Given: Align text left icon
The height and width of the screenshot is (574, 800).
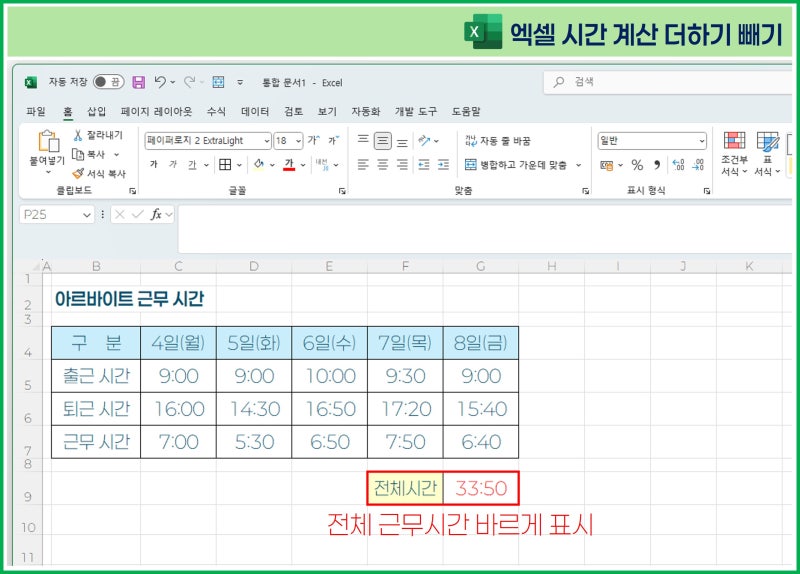Looking at the screenshot, I should [x=363, y=164].
